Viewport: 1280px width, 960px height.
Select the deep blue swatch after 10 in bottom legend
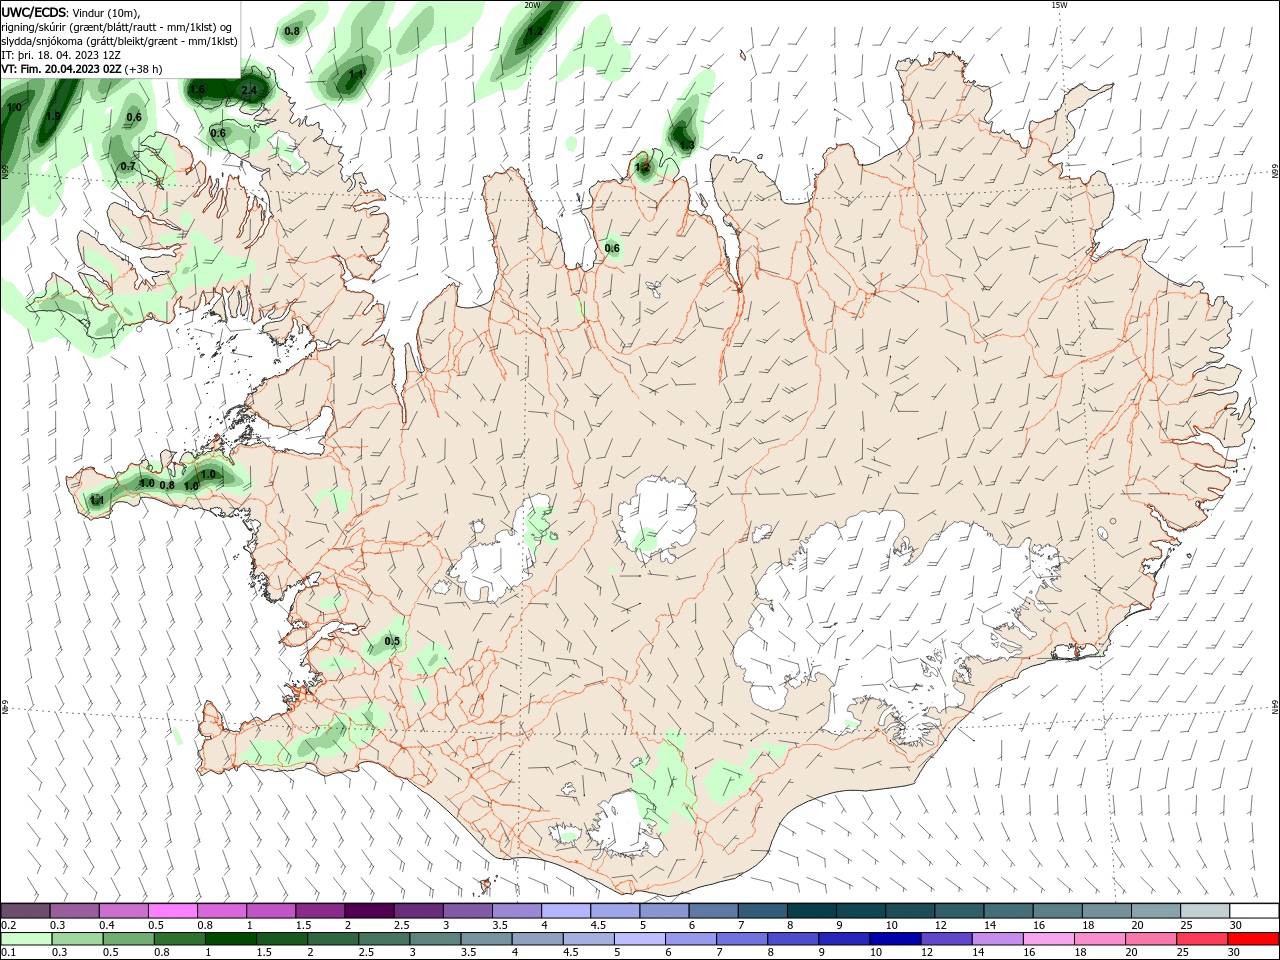[895, 939]
